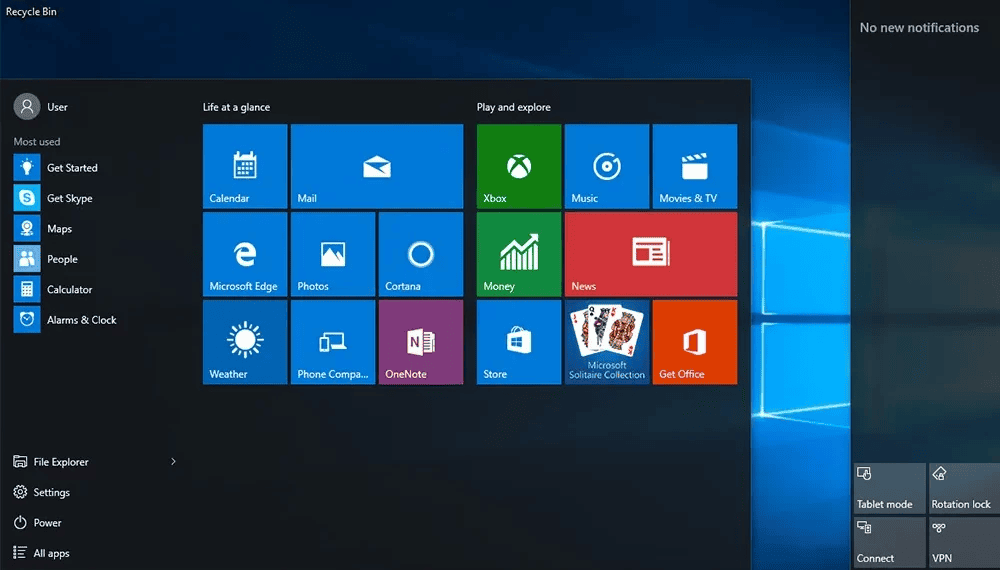
Task: Launch Microsoft Edge tile
Action: pos(245,254)
